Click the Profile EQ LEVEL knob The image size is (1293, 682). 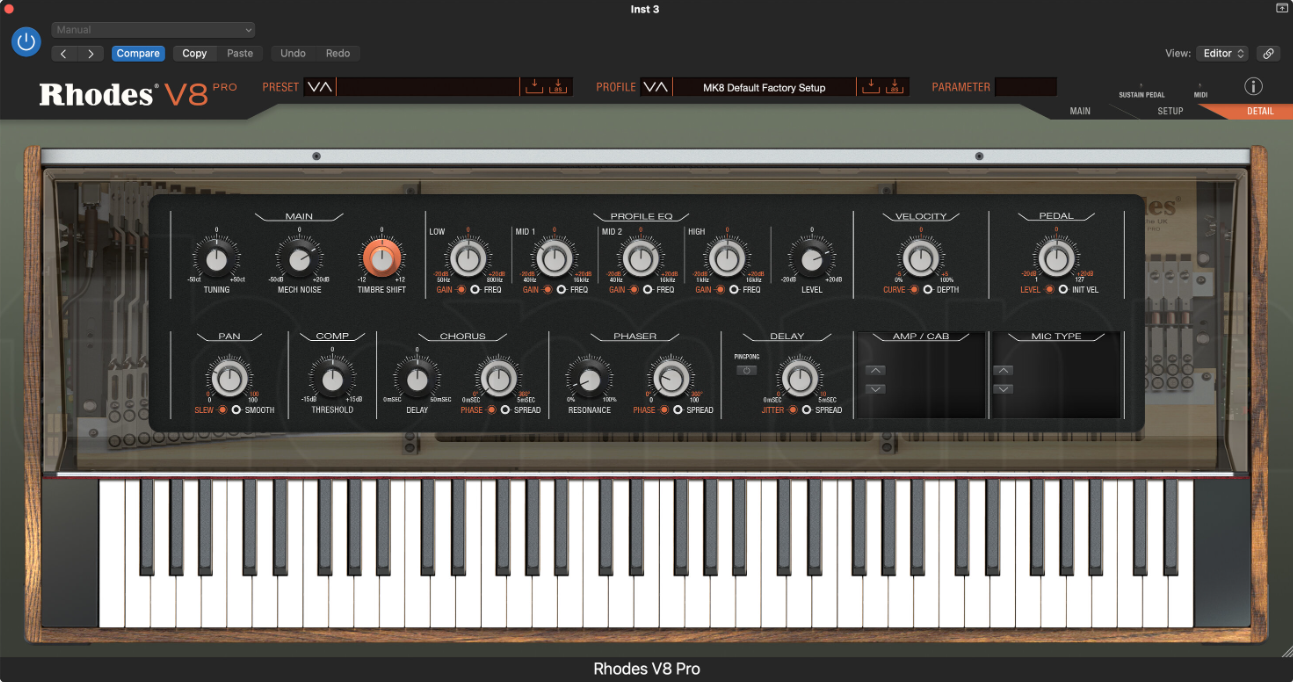tap(812, 259)
